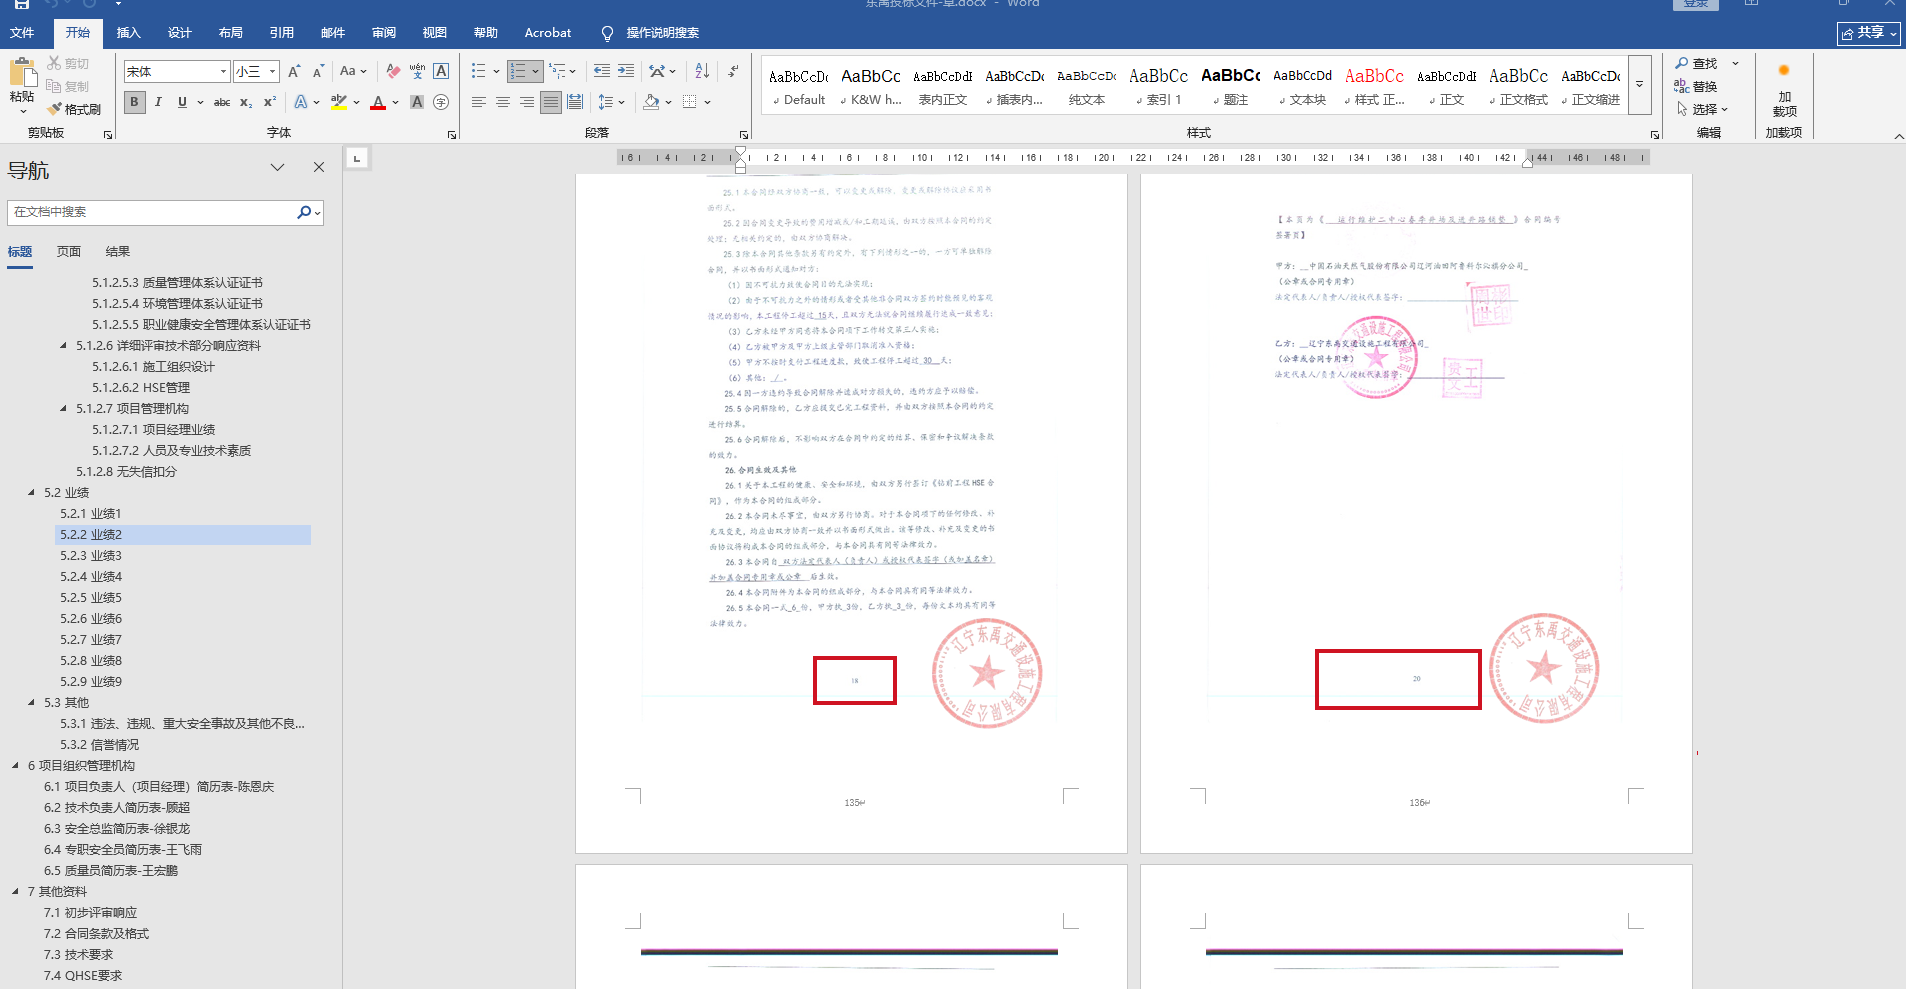Center-align the paragraph
Screen dimensions: 1906x989
point(503,102)
